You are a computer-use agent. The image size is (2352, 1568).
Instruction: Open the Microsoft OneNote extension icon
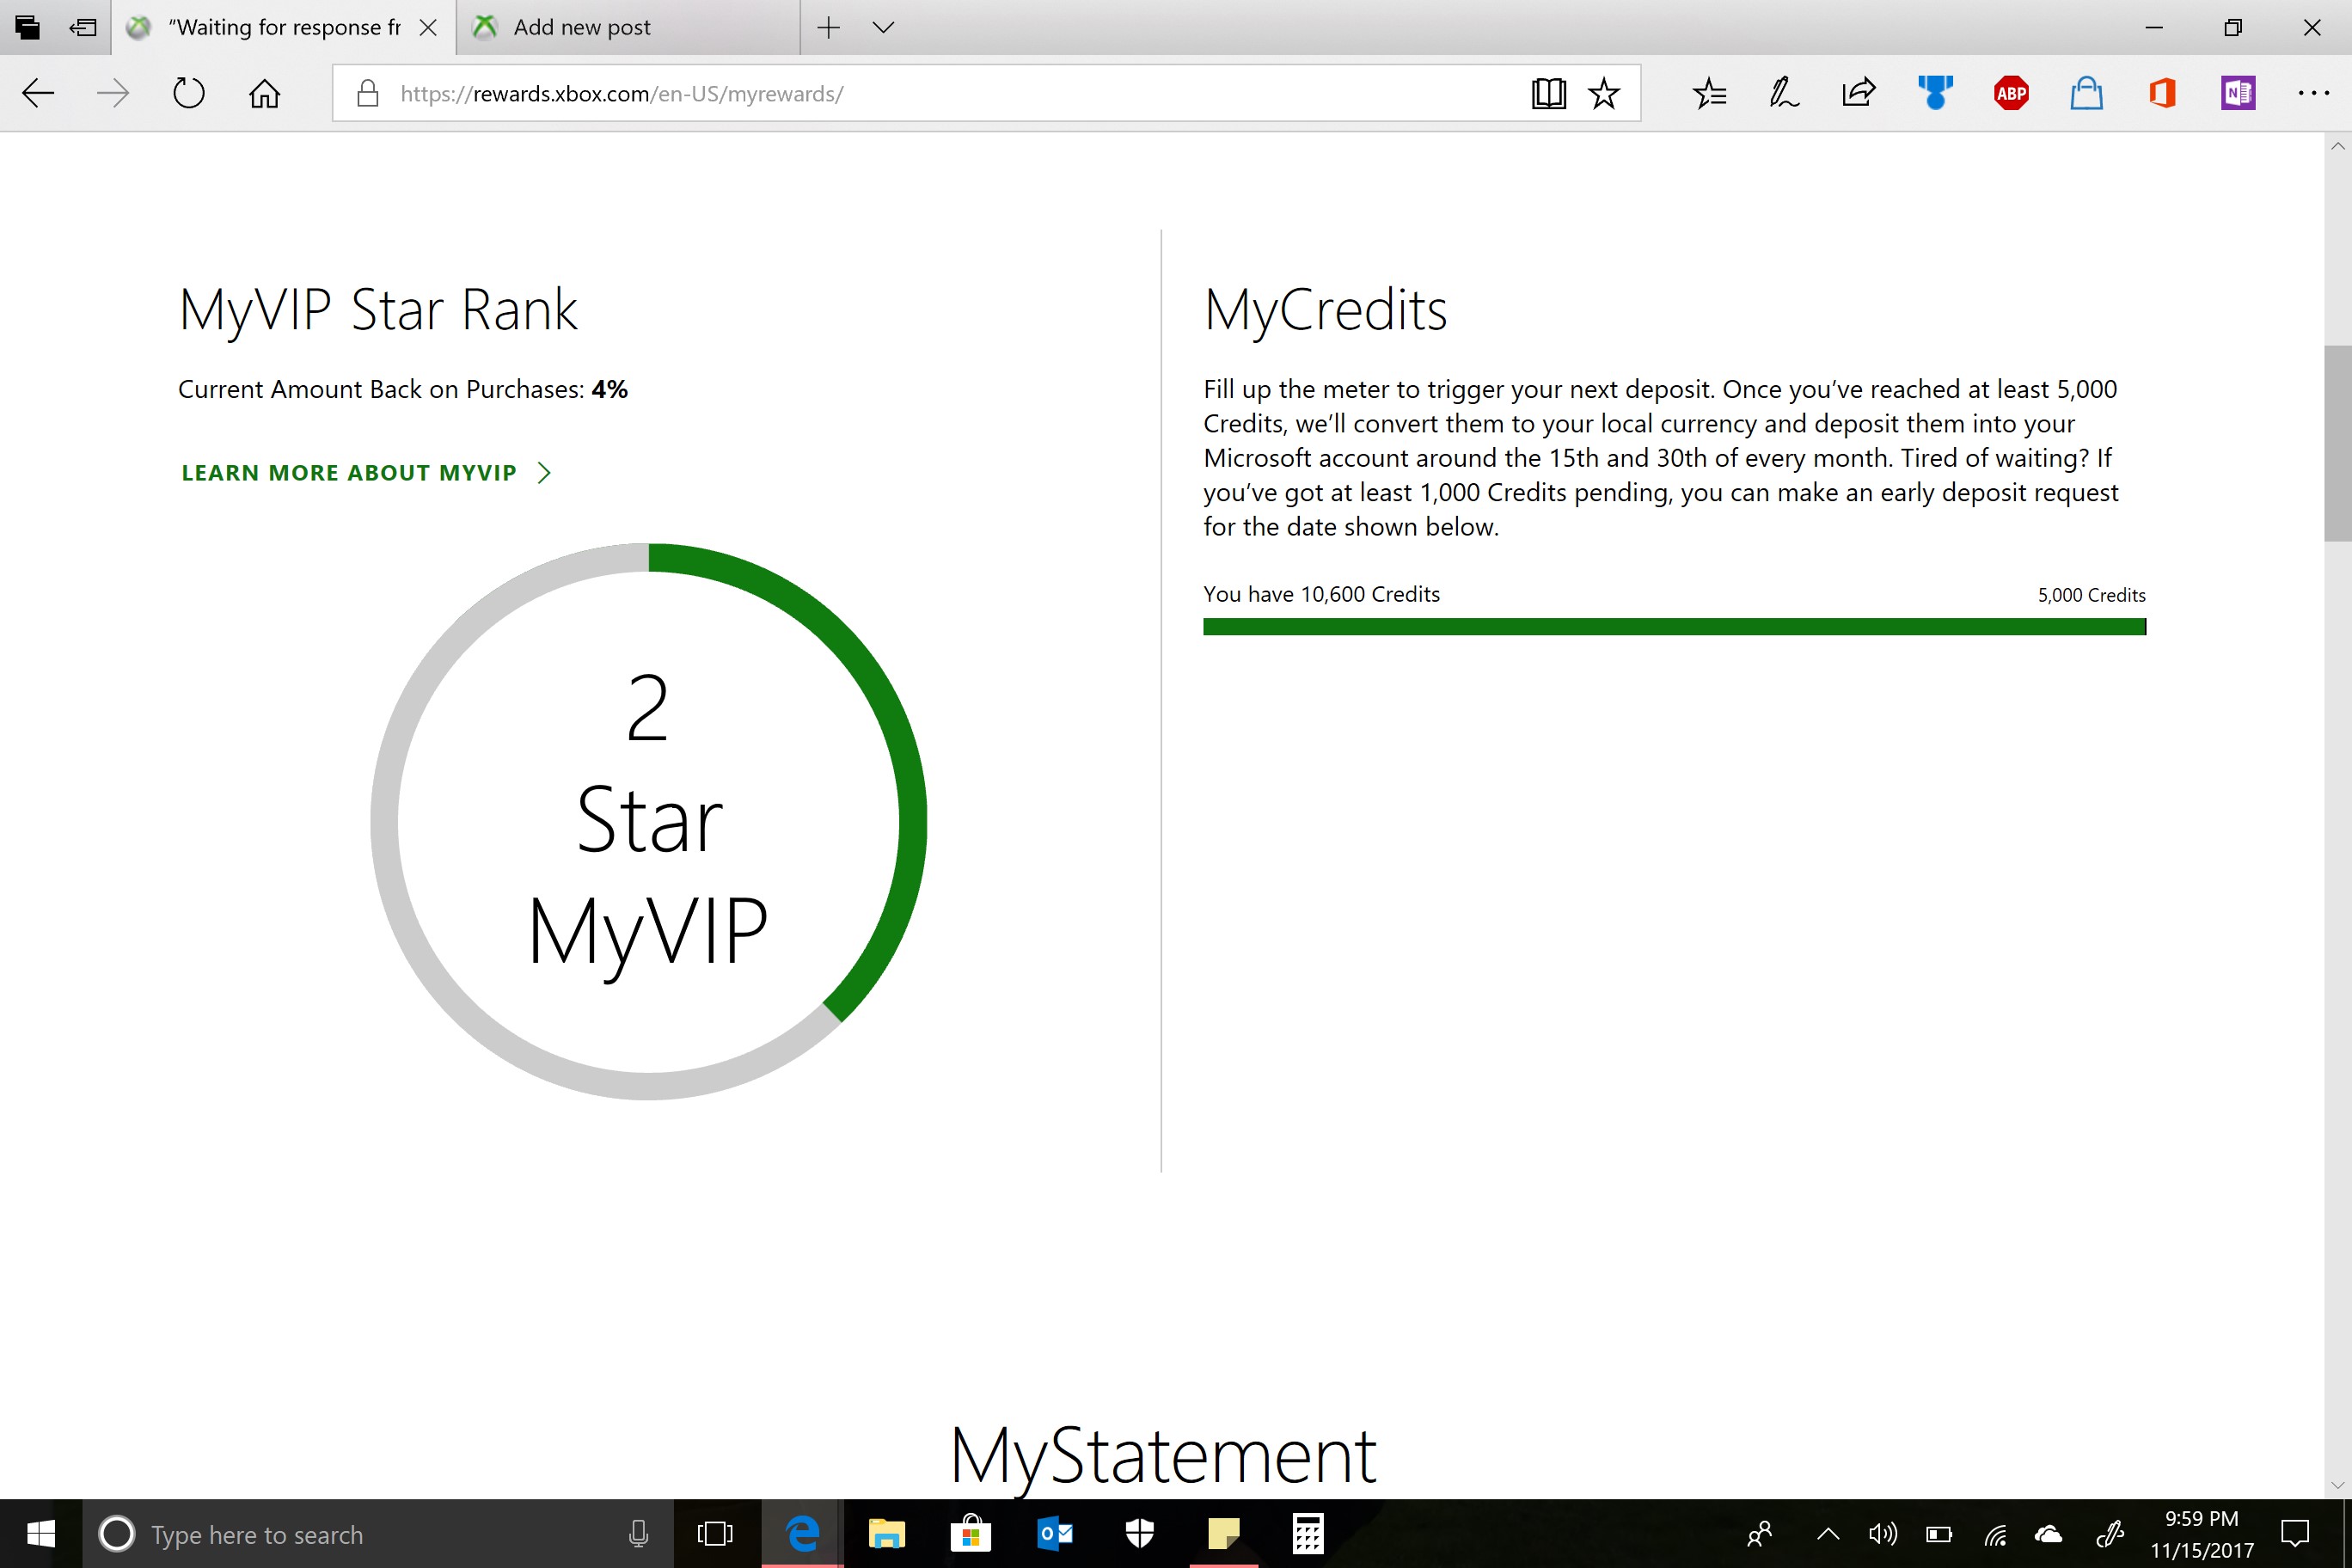(2239, 95)
